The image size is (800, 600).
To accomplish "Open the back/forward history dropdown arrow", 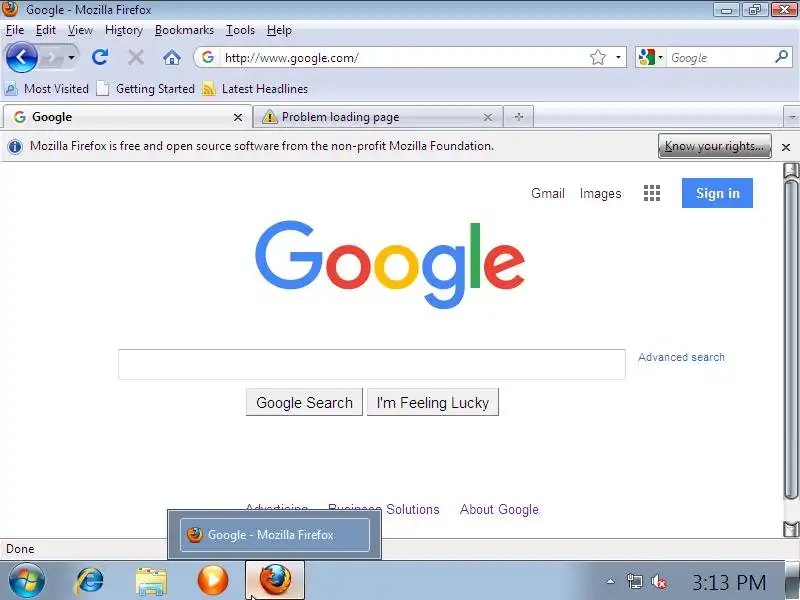I will [71, 58].
